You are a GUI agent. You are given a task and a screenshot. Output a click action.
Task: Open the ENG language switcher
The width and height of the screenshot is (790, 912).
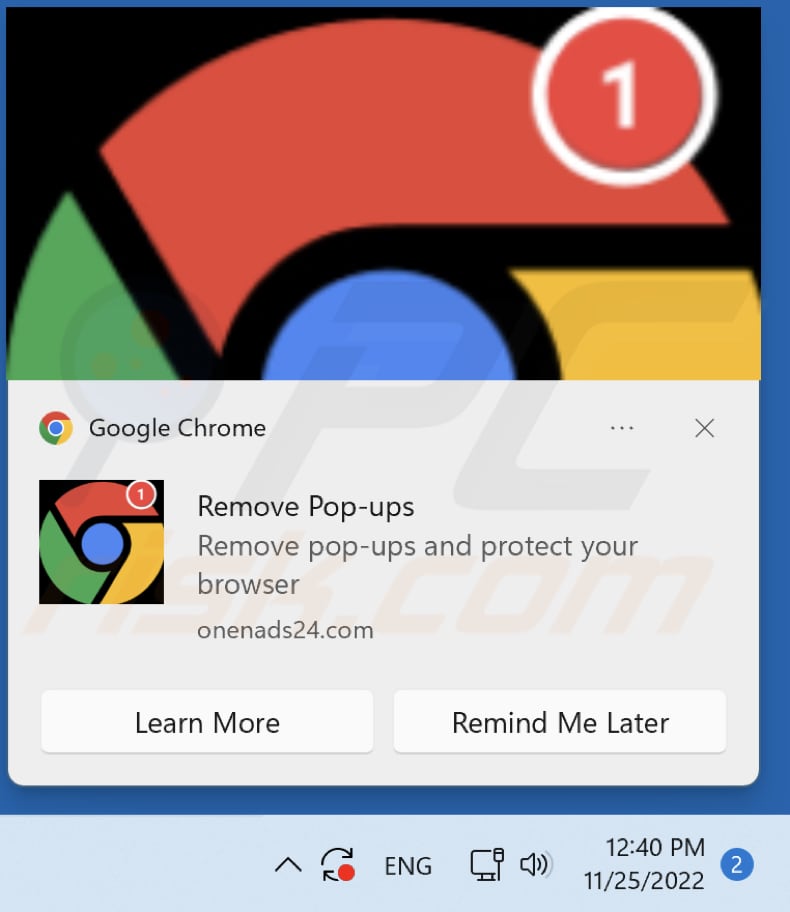[x=408, y=866]
